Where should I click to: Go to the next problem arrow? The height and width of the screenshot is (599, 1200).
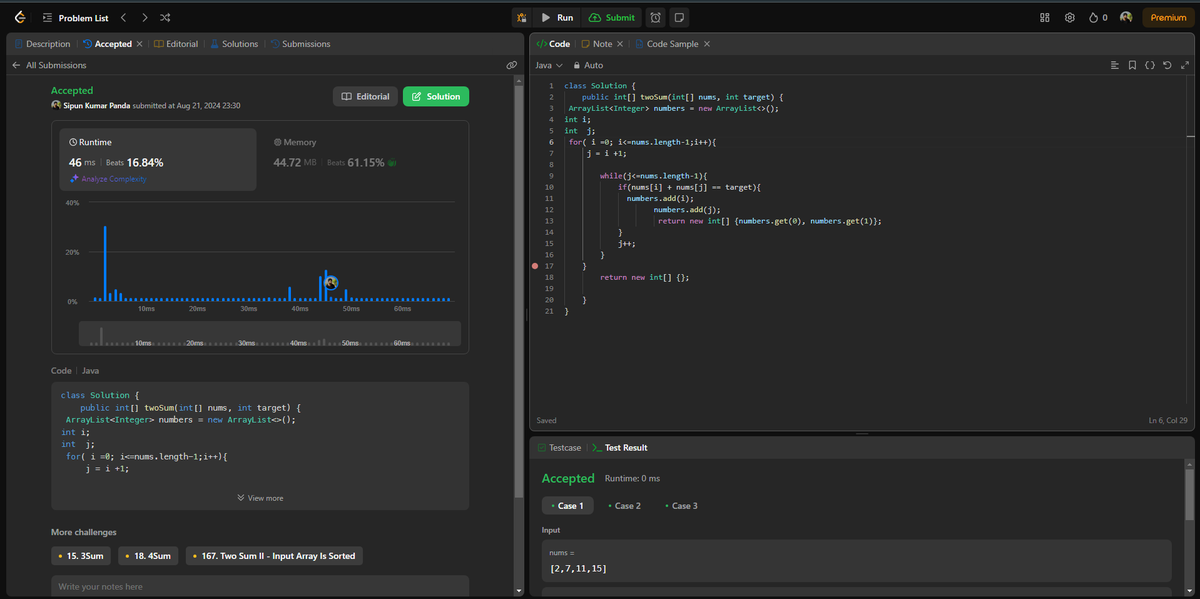(x=144, y=17)
